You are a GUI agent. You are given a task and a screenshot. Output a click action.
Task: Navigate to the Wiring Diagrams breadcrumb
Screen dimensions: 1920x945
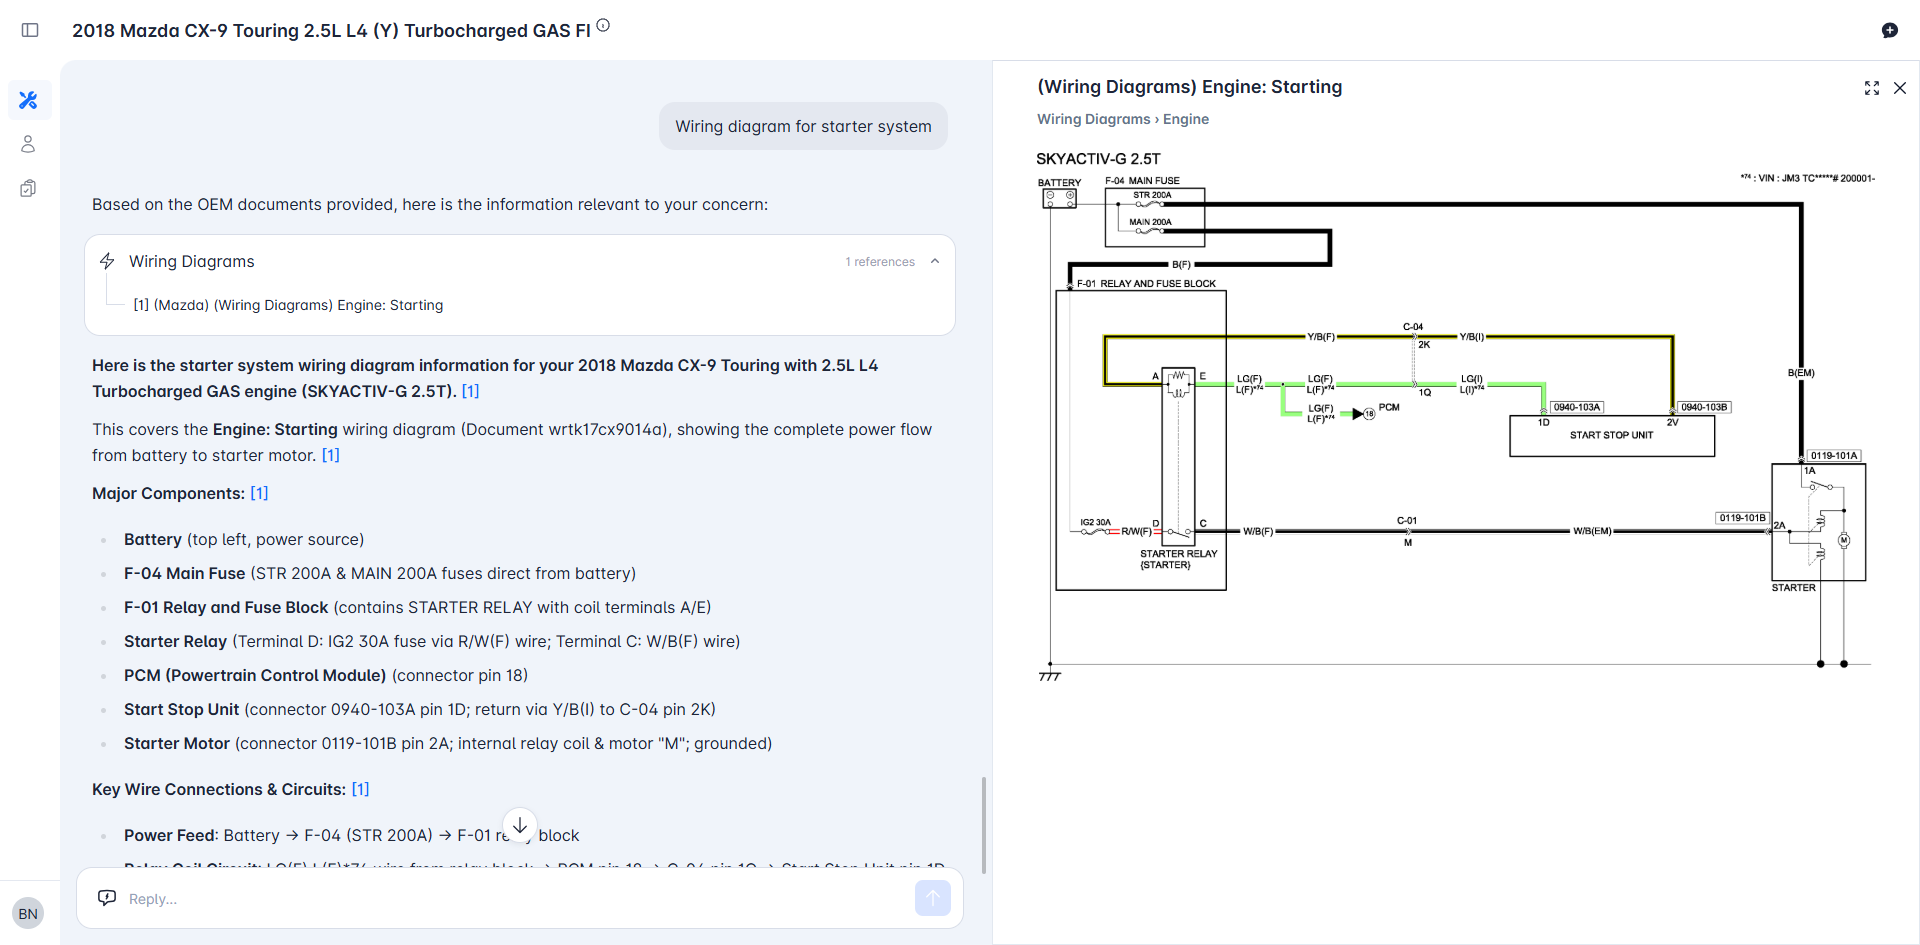1091,119
